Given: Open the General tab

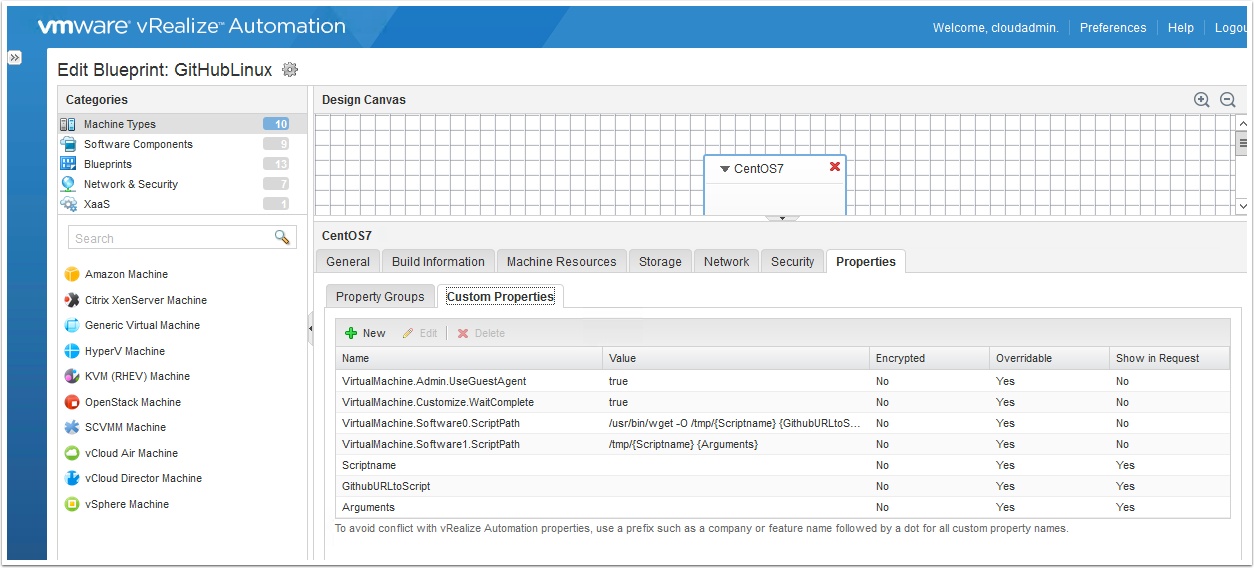Looking at the screenshot, I should 348,261.
